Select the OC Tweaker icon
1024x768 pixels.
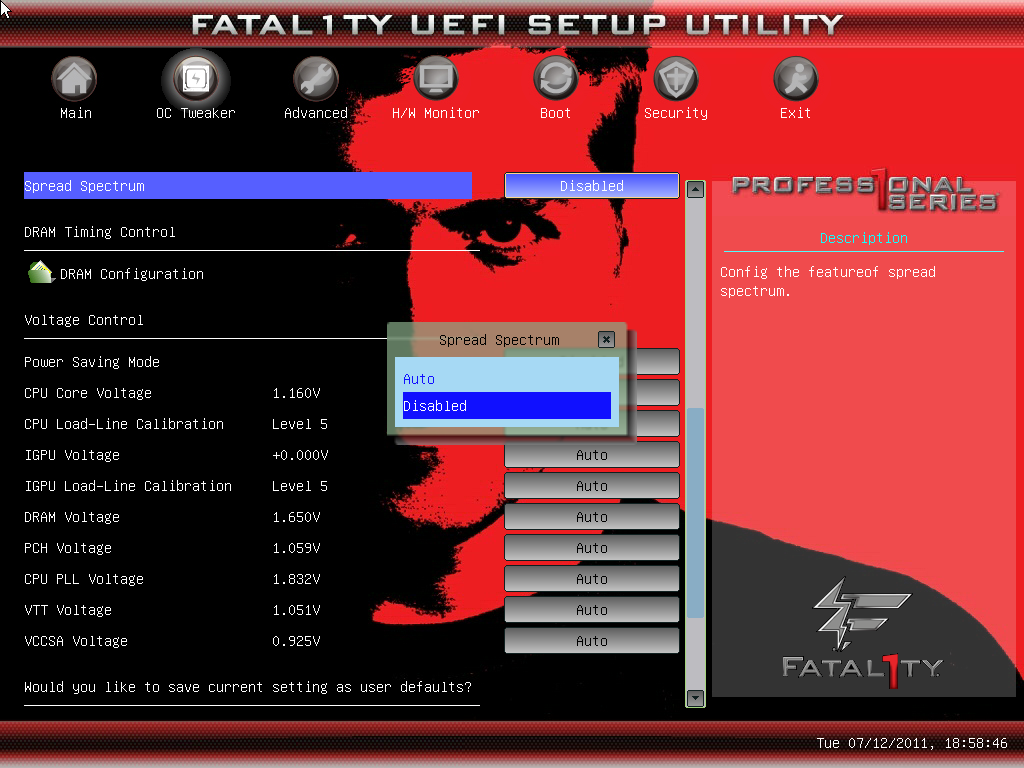[x=195, y=79]
